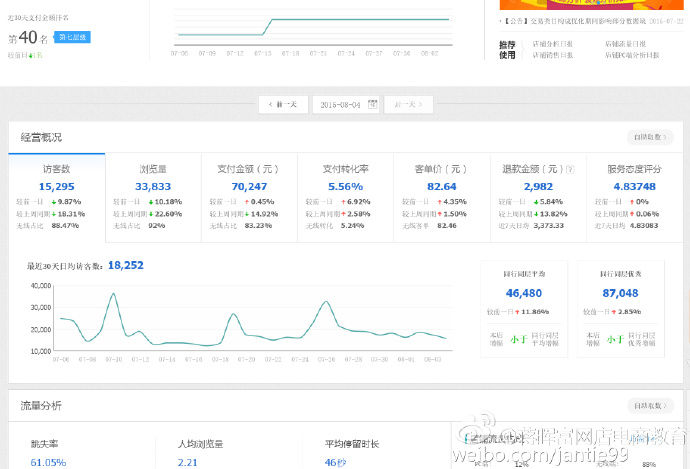Screen dimensions: 690x469
Task: Open the calendar icon in date field
Action: tap(372, 104)
